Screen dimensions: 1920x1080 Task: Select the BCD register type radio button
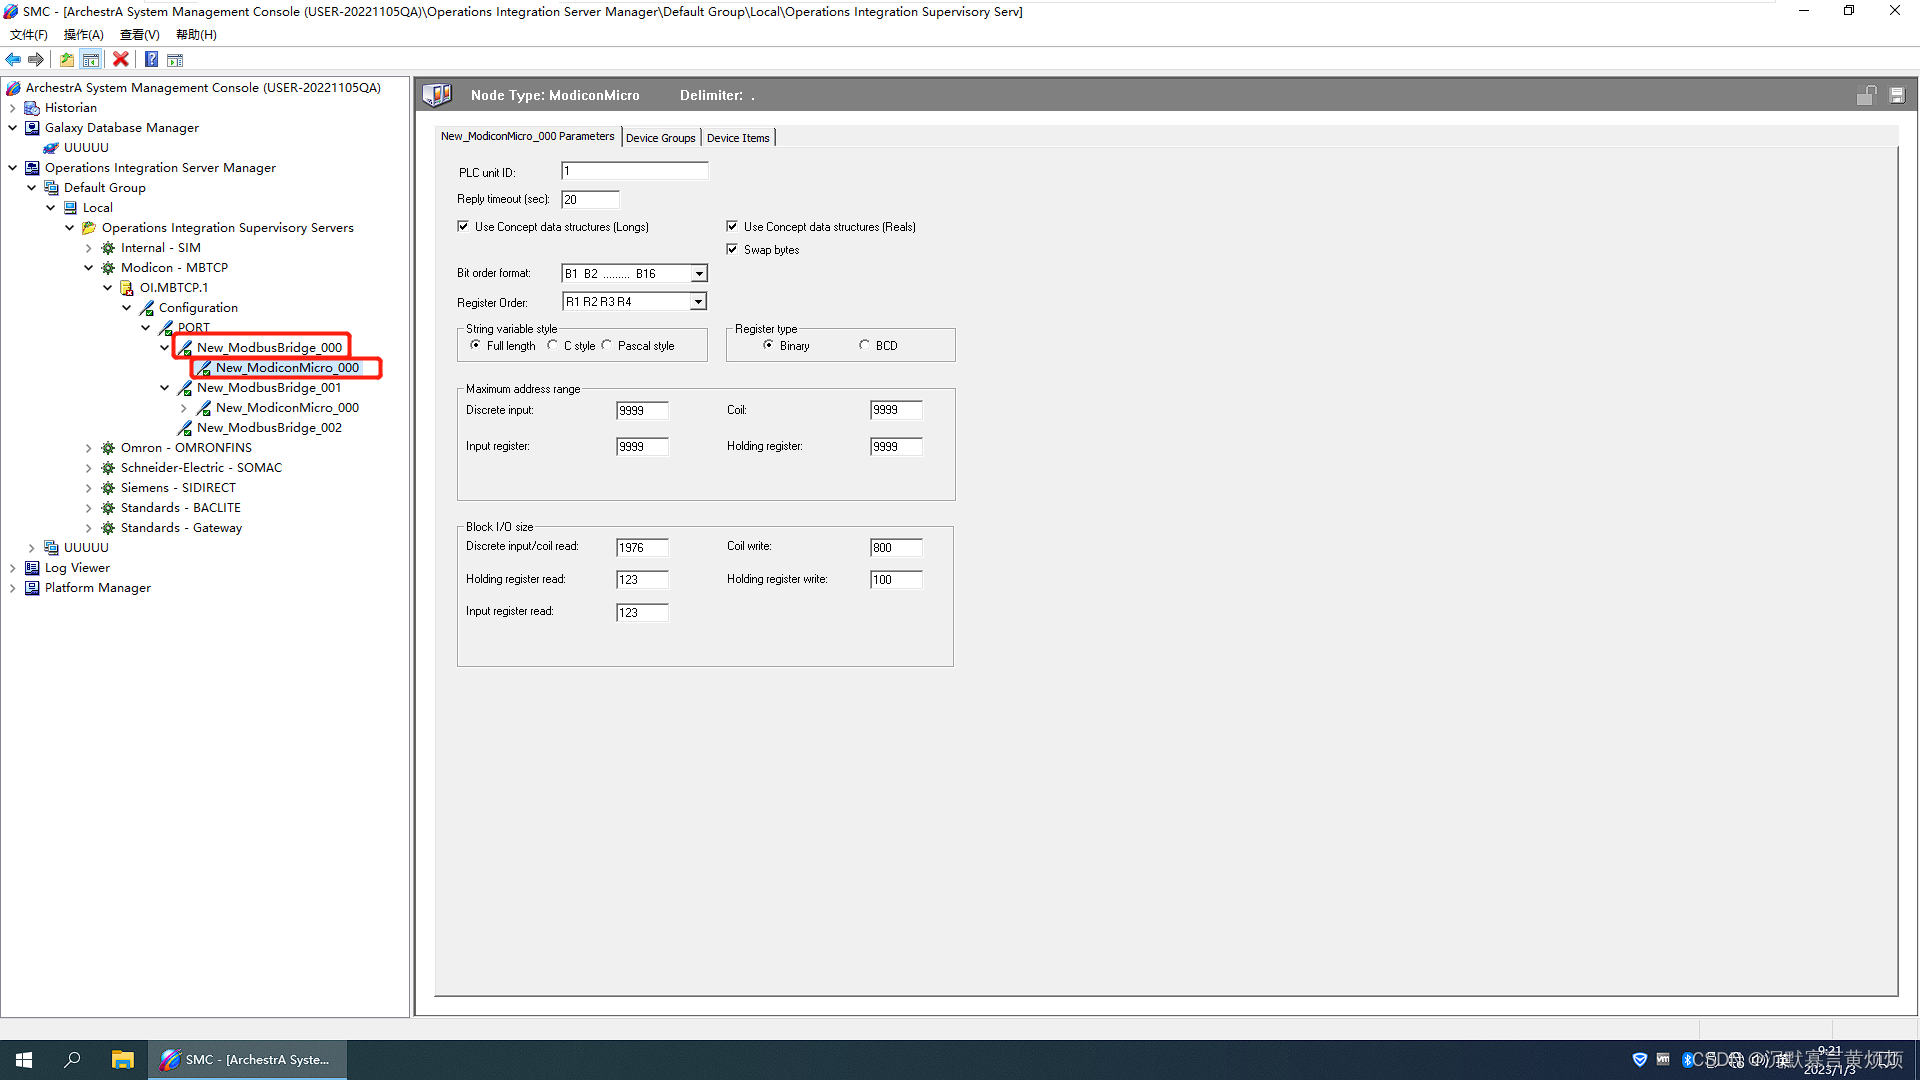point(864,344)
